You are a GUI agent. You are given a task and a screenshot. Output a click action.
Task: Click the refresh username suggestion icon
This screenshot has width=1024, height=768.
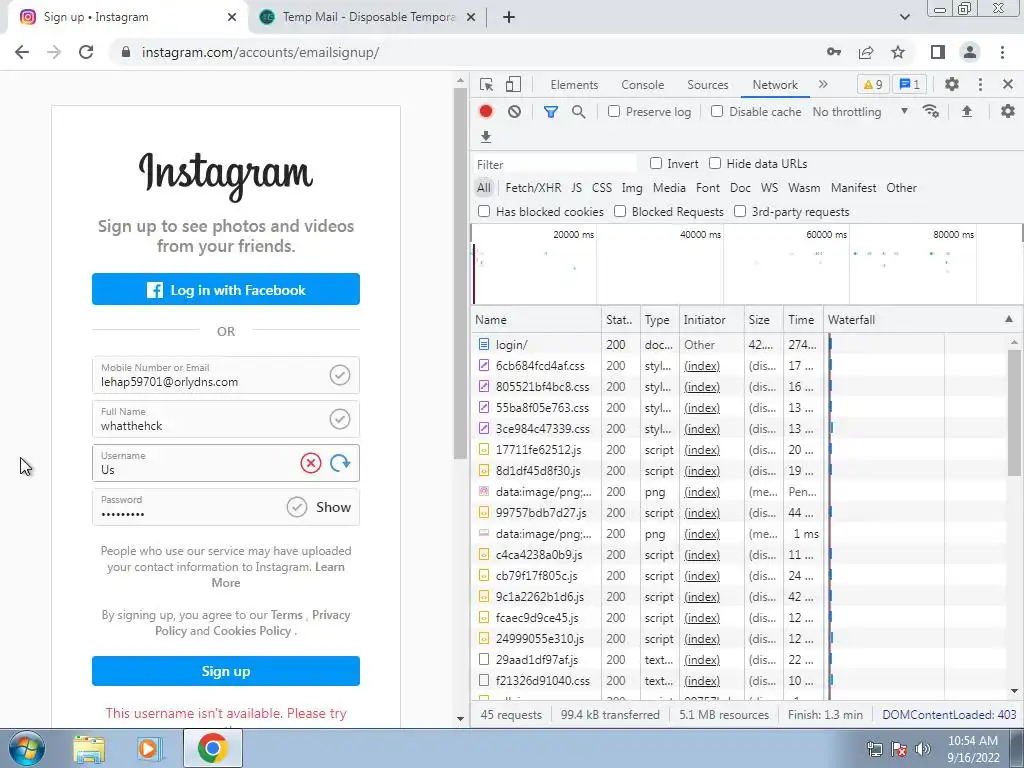click(x=340, y=463)
